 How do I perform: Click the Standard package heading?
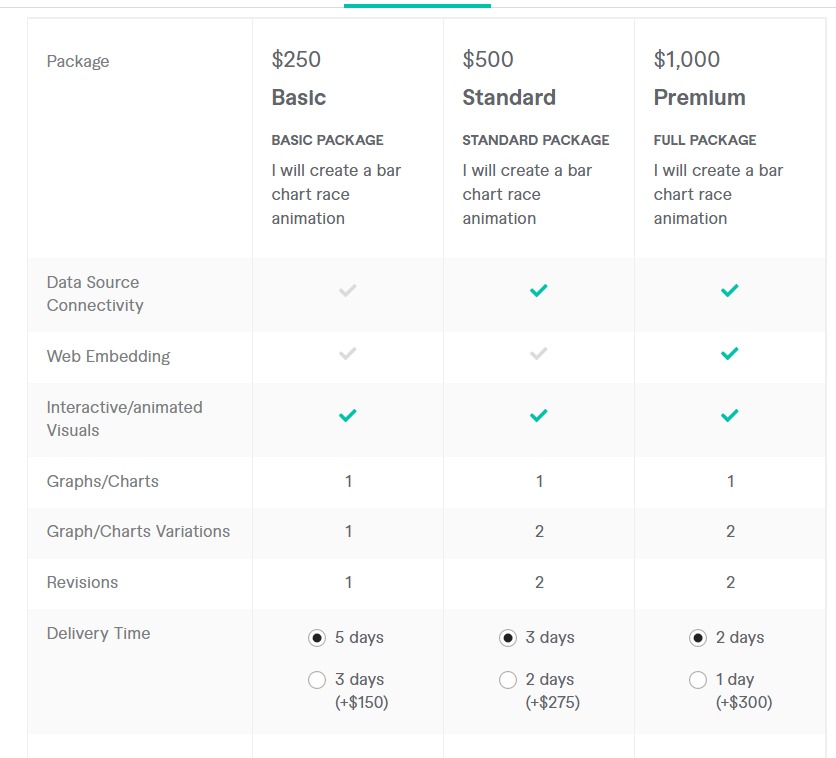coord(509,98)
